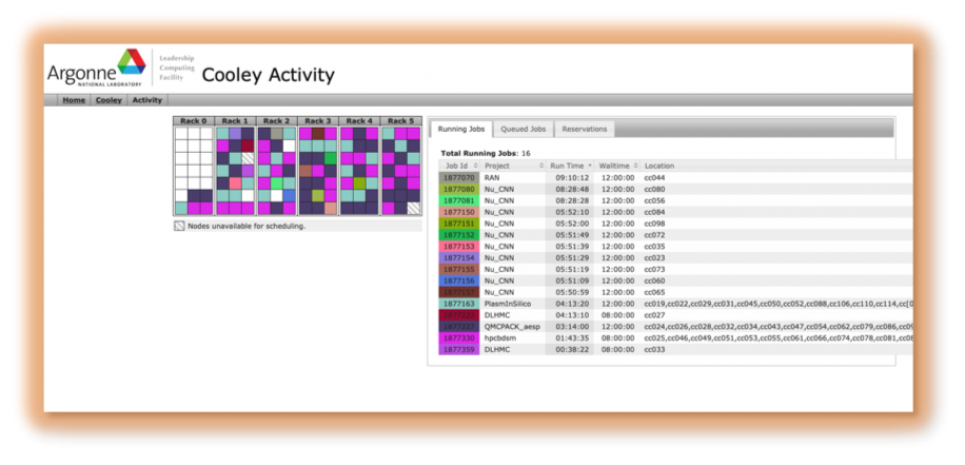
Task: Go to the Home navigation link
Action: point(73,100)
